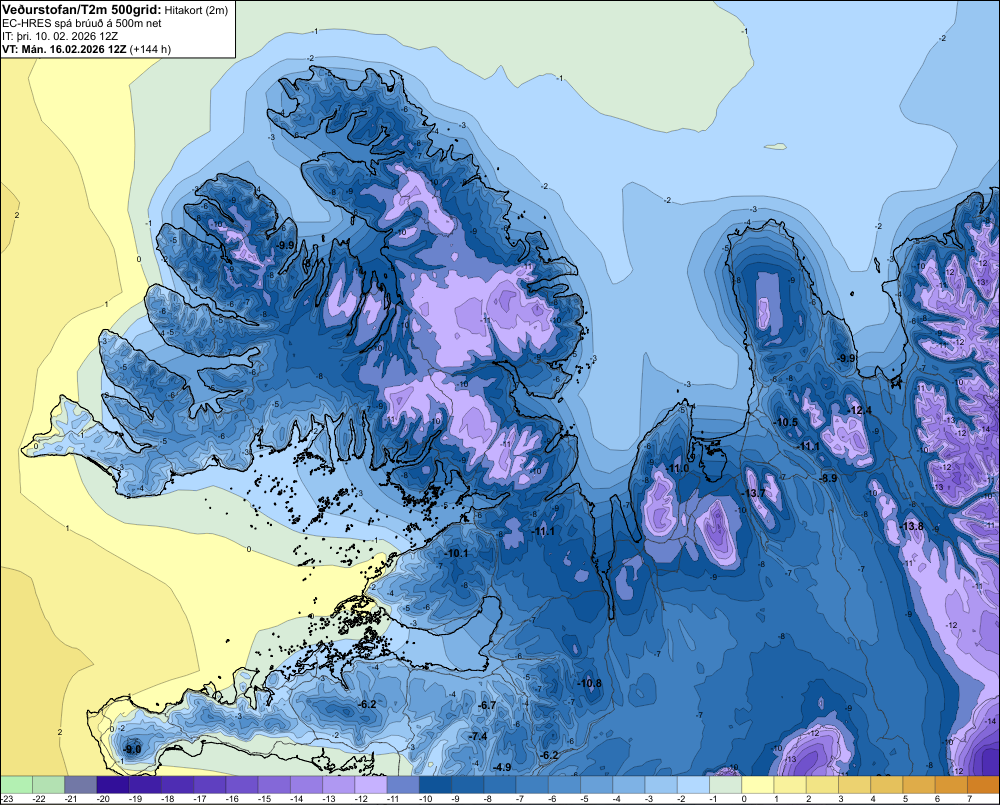
Task: Click the legend scale label 0
Action: click(744, 799)
